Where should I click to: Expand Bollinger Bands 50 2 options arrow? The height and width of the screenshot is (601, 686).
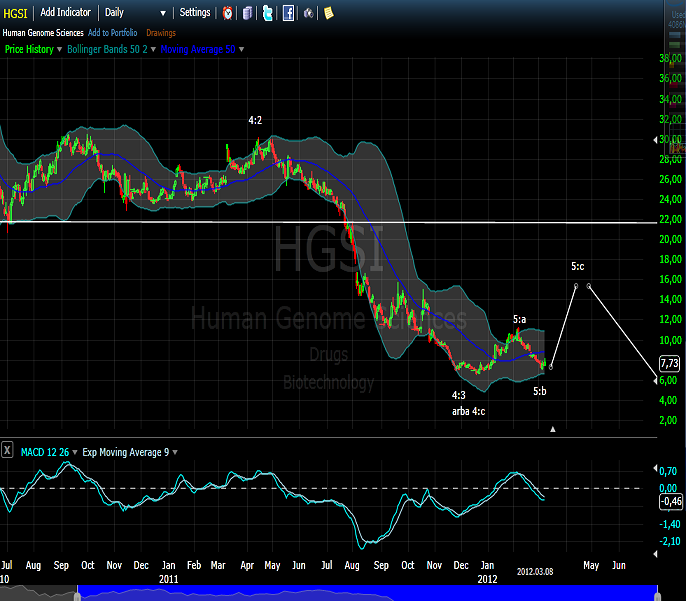153,49
